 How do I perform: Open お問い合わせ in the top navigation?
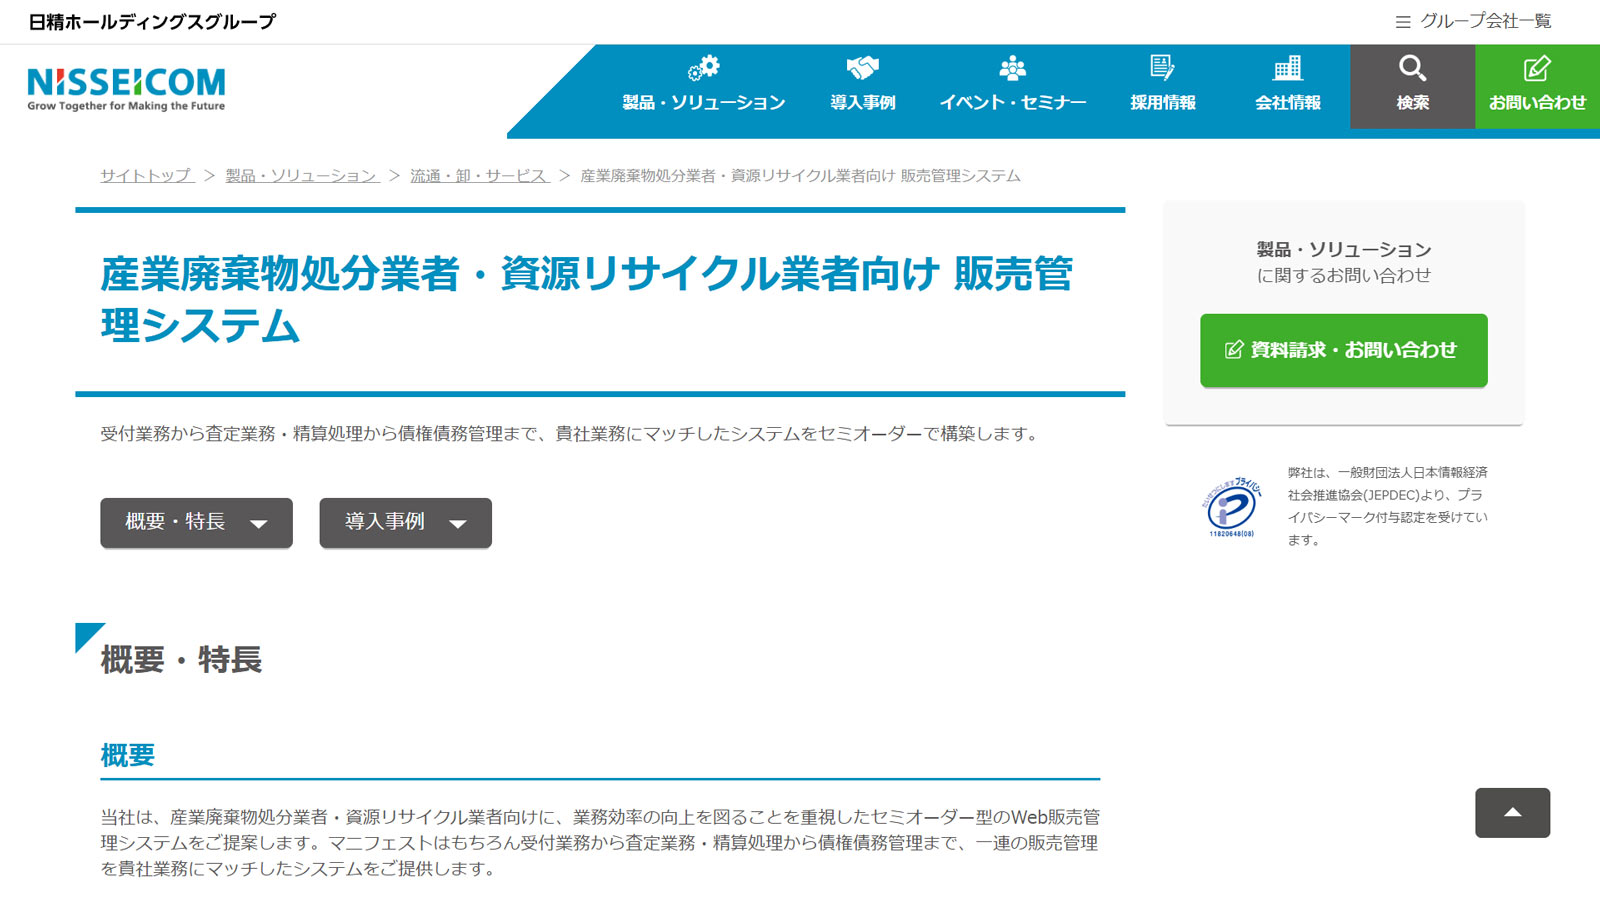1537,102
